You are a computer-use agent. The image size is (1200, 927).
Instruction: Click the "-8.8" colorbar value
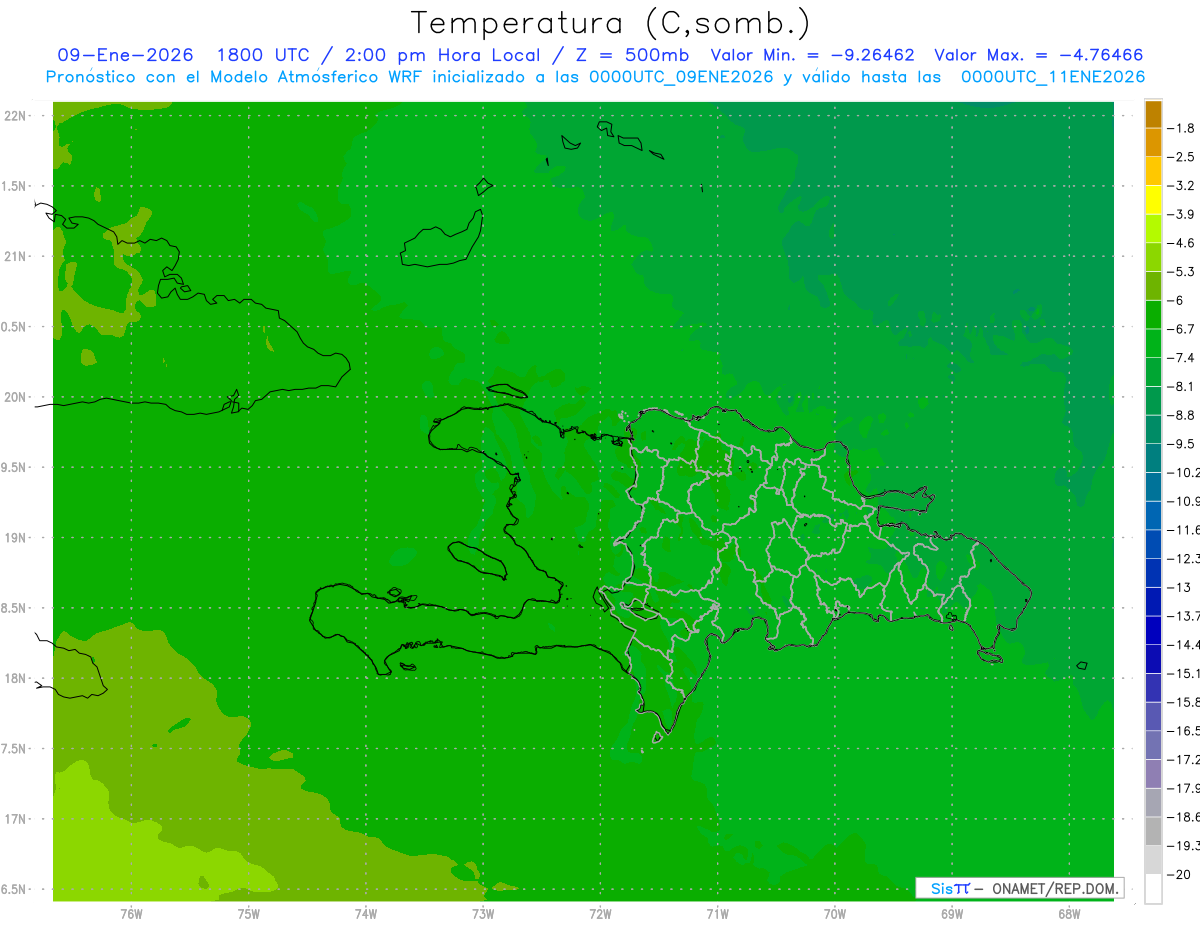pos(1181,415)
